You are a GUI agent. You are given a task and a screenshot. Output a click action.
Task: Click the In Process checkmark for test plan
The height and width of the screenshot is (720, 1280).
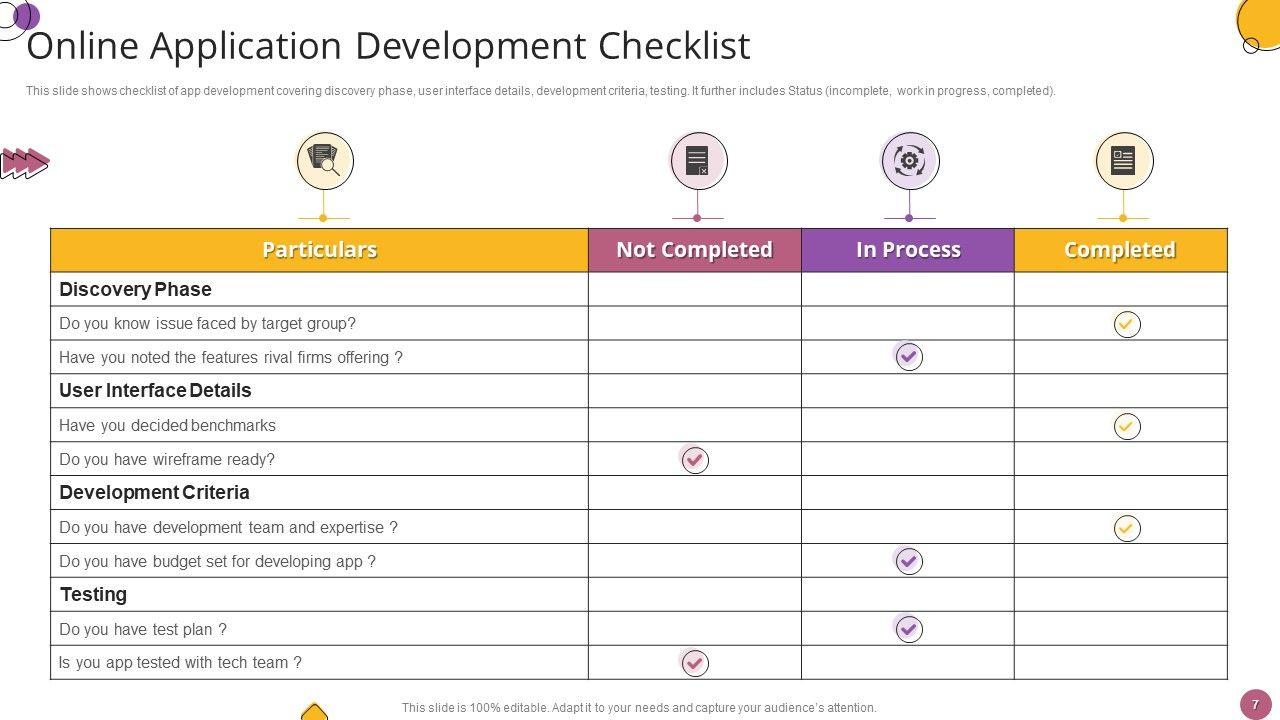coord(909,629)
